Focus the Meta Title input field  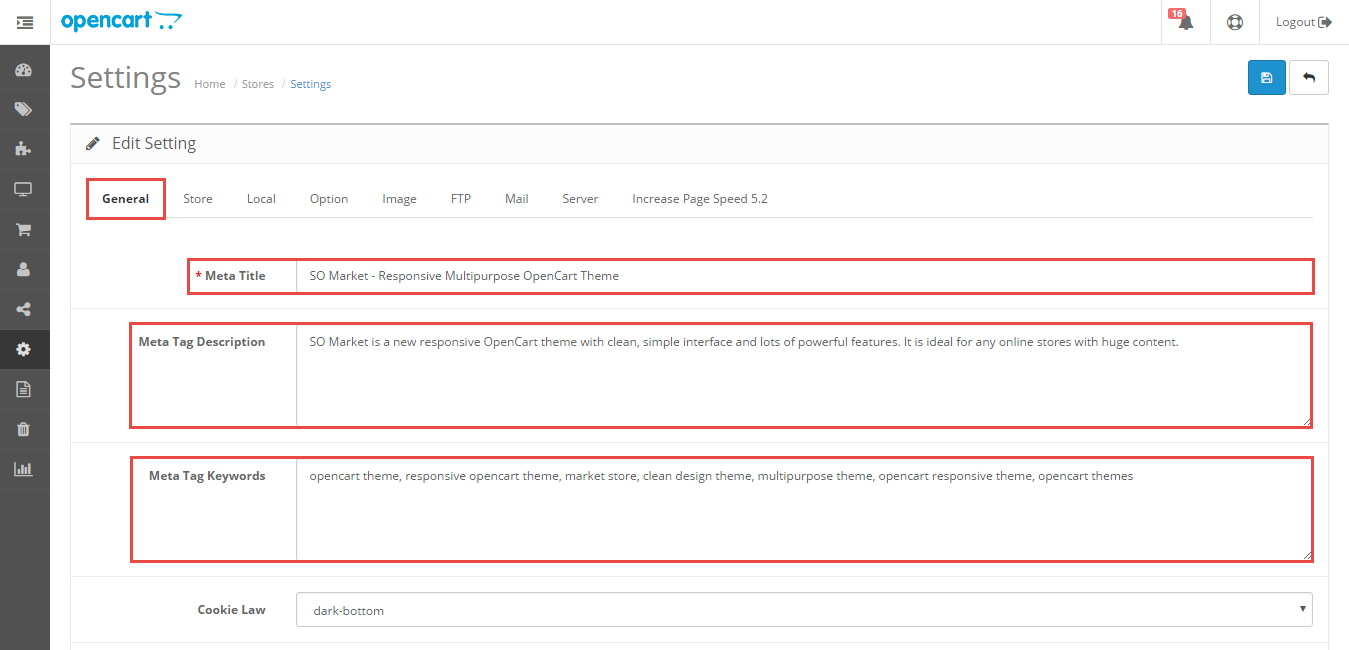tap(804, 276)
